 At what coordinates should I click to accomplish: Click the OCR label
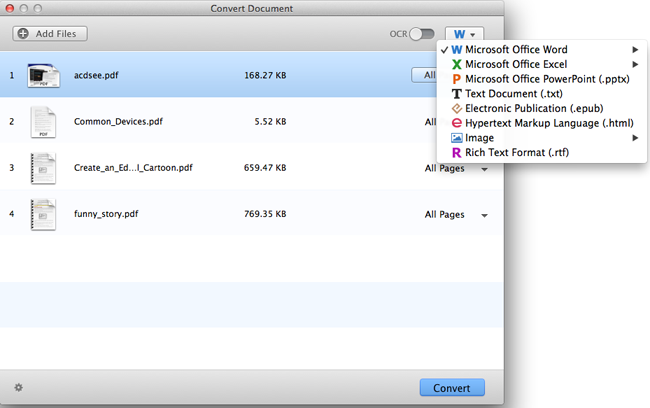point(398,34)
